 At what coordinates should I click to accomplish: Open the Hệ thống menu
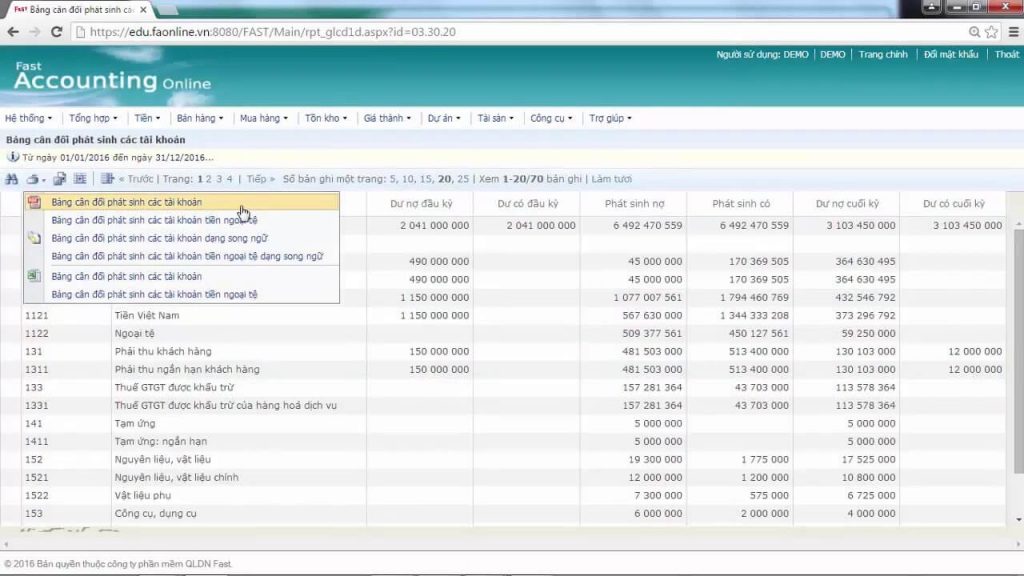[x=28, y=118]
